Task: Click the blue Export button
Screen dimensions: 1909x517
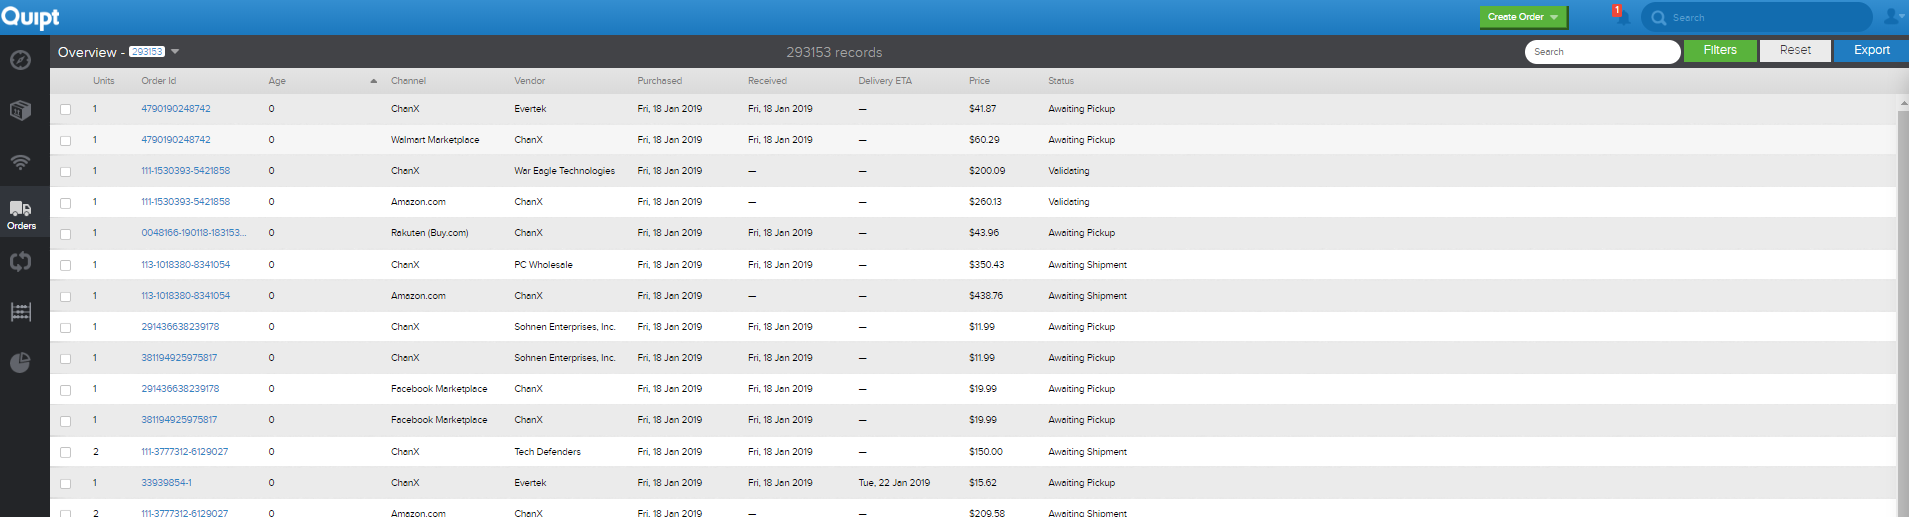Action: pos(1871,50)
